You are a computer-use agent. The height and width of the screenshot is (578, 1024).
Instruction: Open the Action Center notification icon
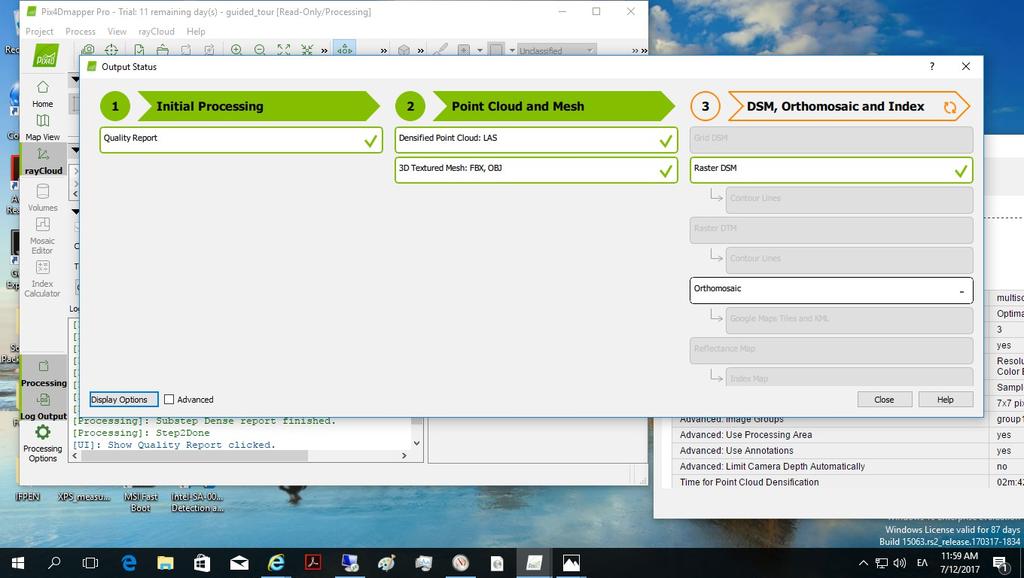[1000, 563]
